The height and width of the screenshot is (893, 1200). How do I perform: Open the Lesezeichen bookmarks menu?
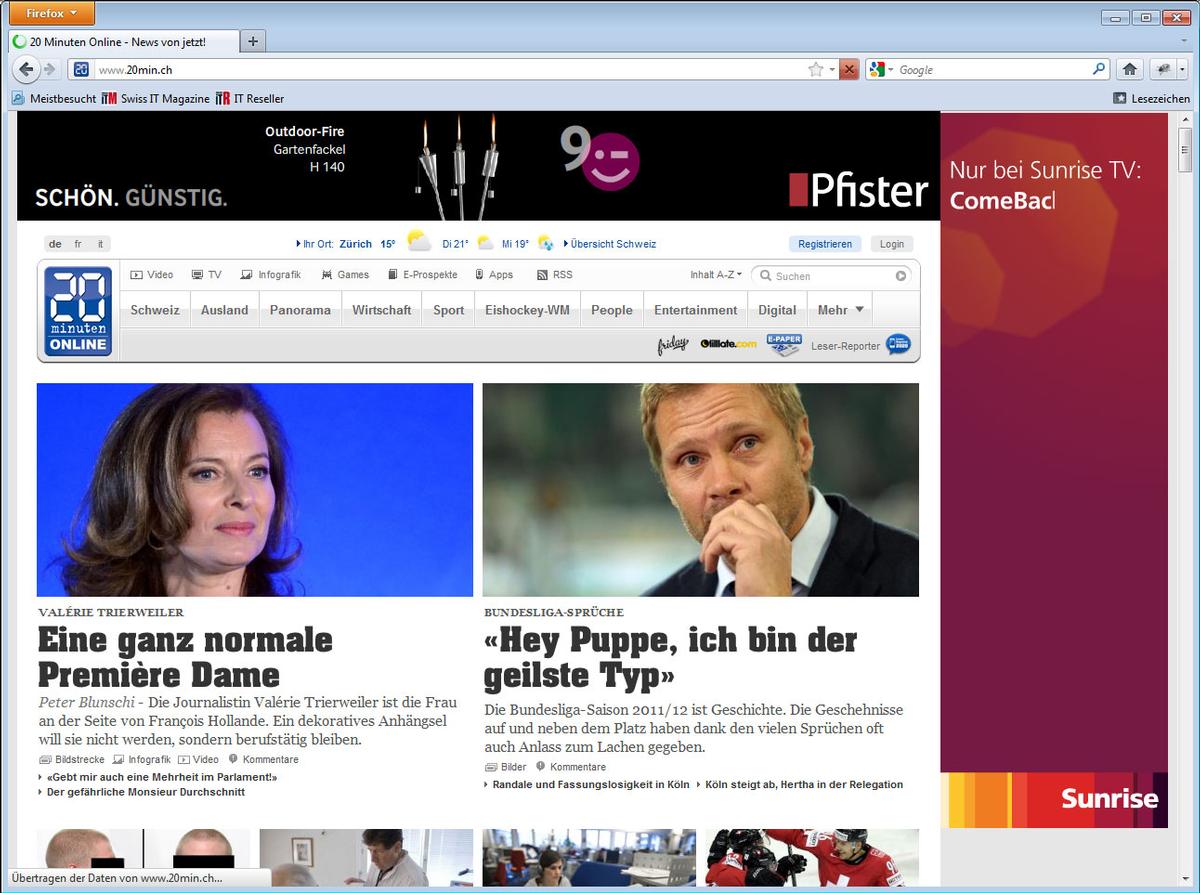(x=1152, y=98)
